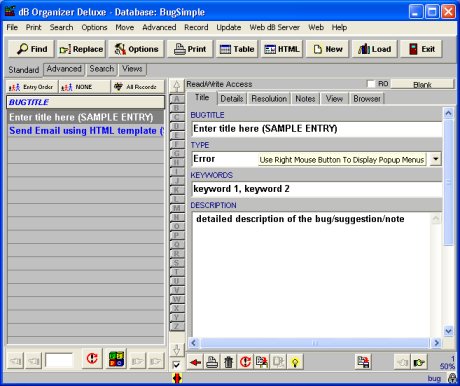Click the red-yellow splitter icon in status bar
This screenshot has width=460, height=386.
(x=177, y=378)
